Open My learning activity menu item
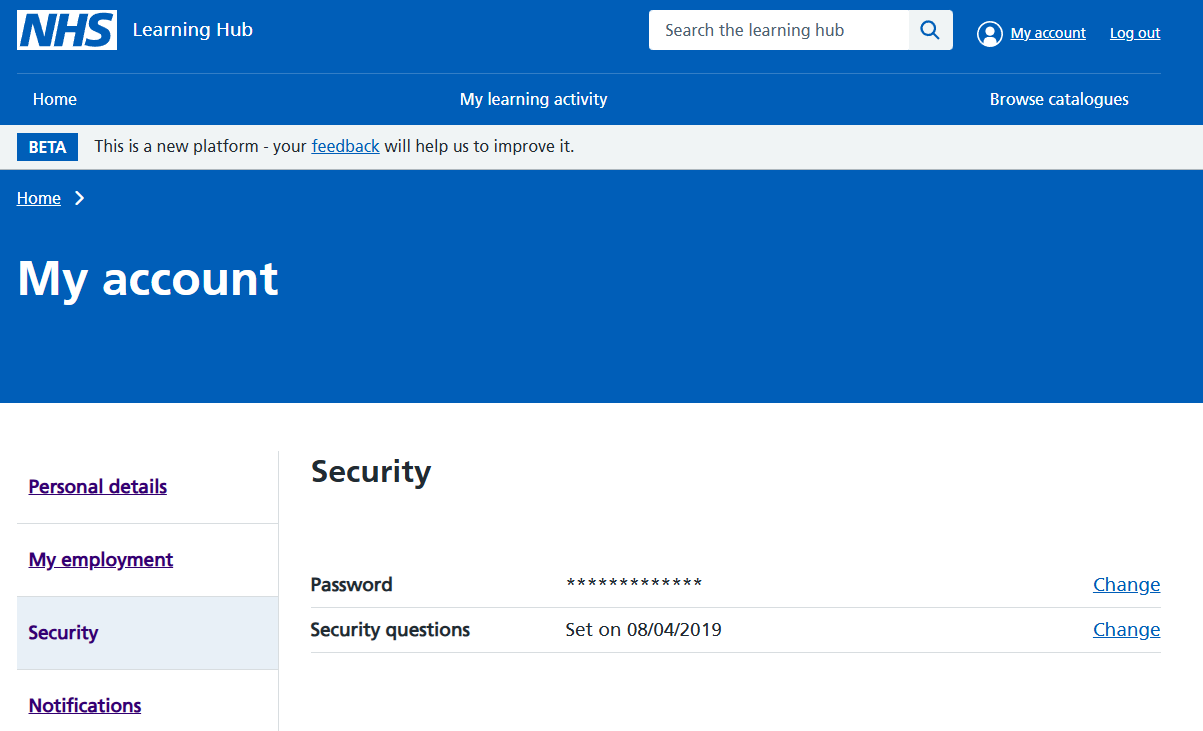Screen dimensions: 1203x731 pyautogui.click(x=533, y=99)
